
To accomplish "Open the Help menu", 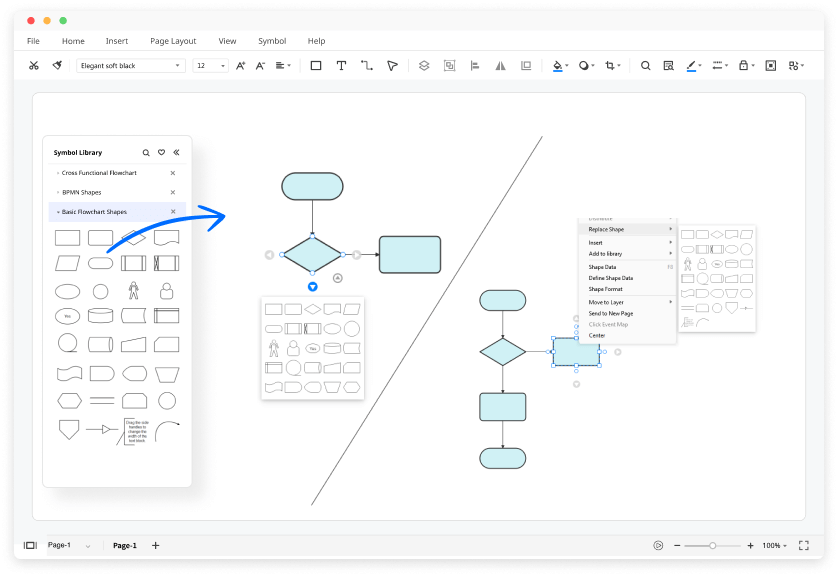I will (x=316, y=41).
